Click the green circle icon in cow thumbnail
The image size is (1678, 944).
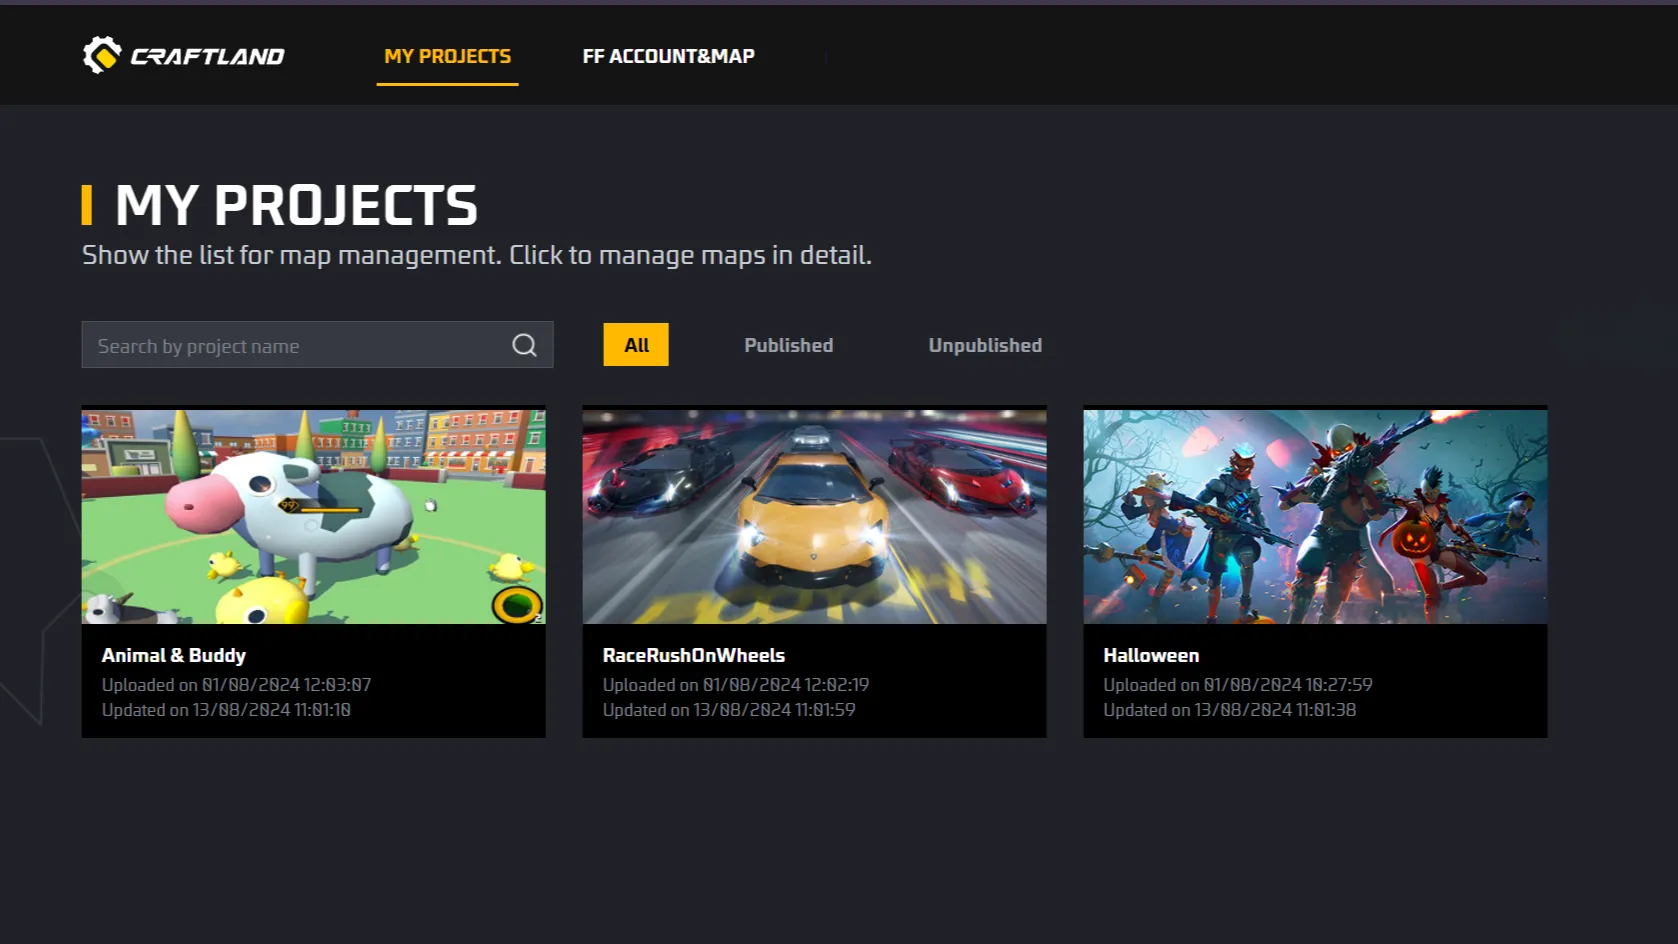[516, 604]
